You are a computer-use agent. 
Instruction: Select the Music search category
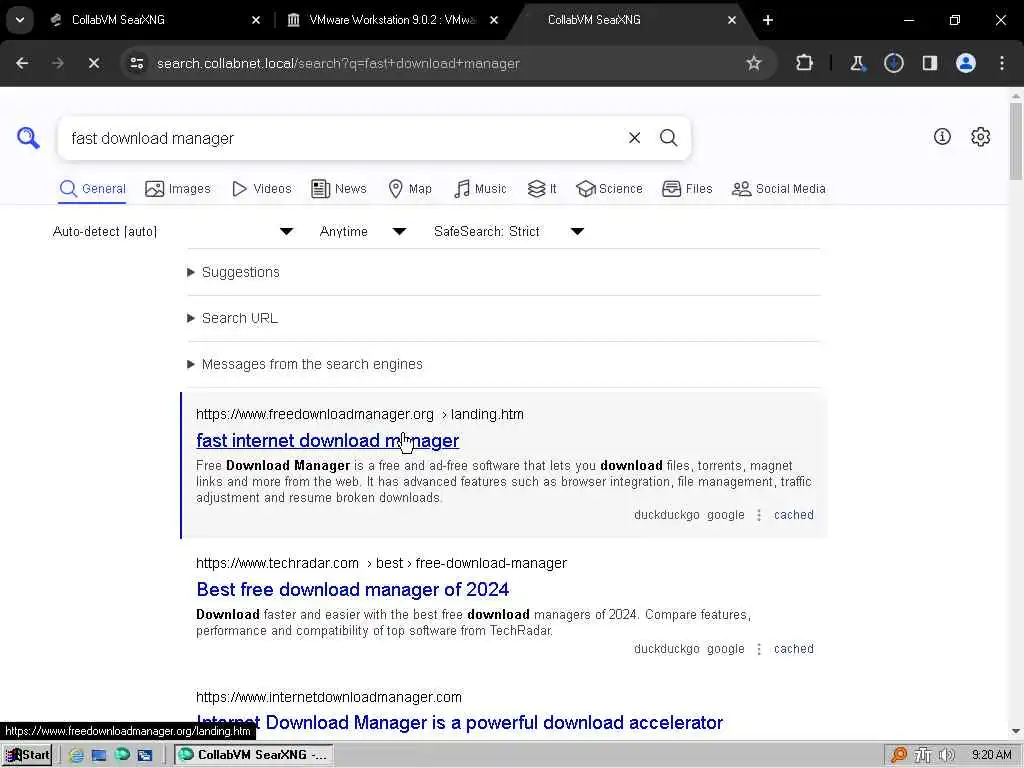coord(480,189)
